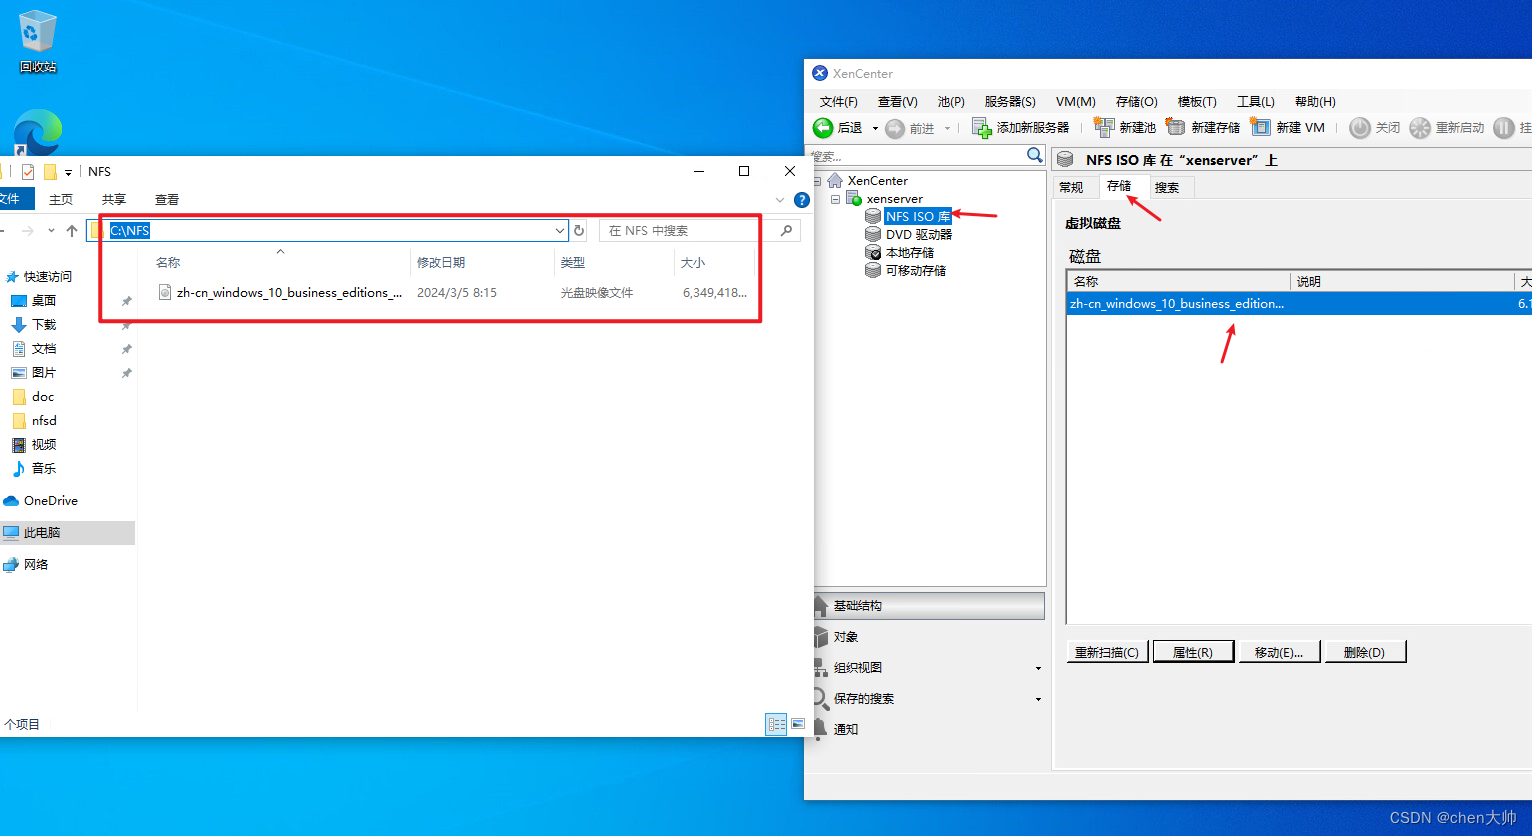The height and width of the screenshot is (836, 1532).
Task: Select 可移动存储 in the XenCenter tree
Action: tap(915, 270)
